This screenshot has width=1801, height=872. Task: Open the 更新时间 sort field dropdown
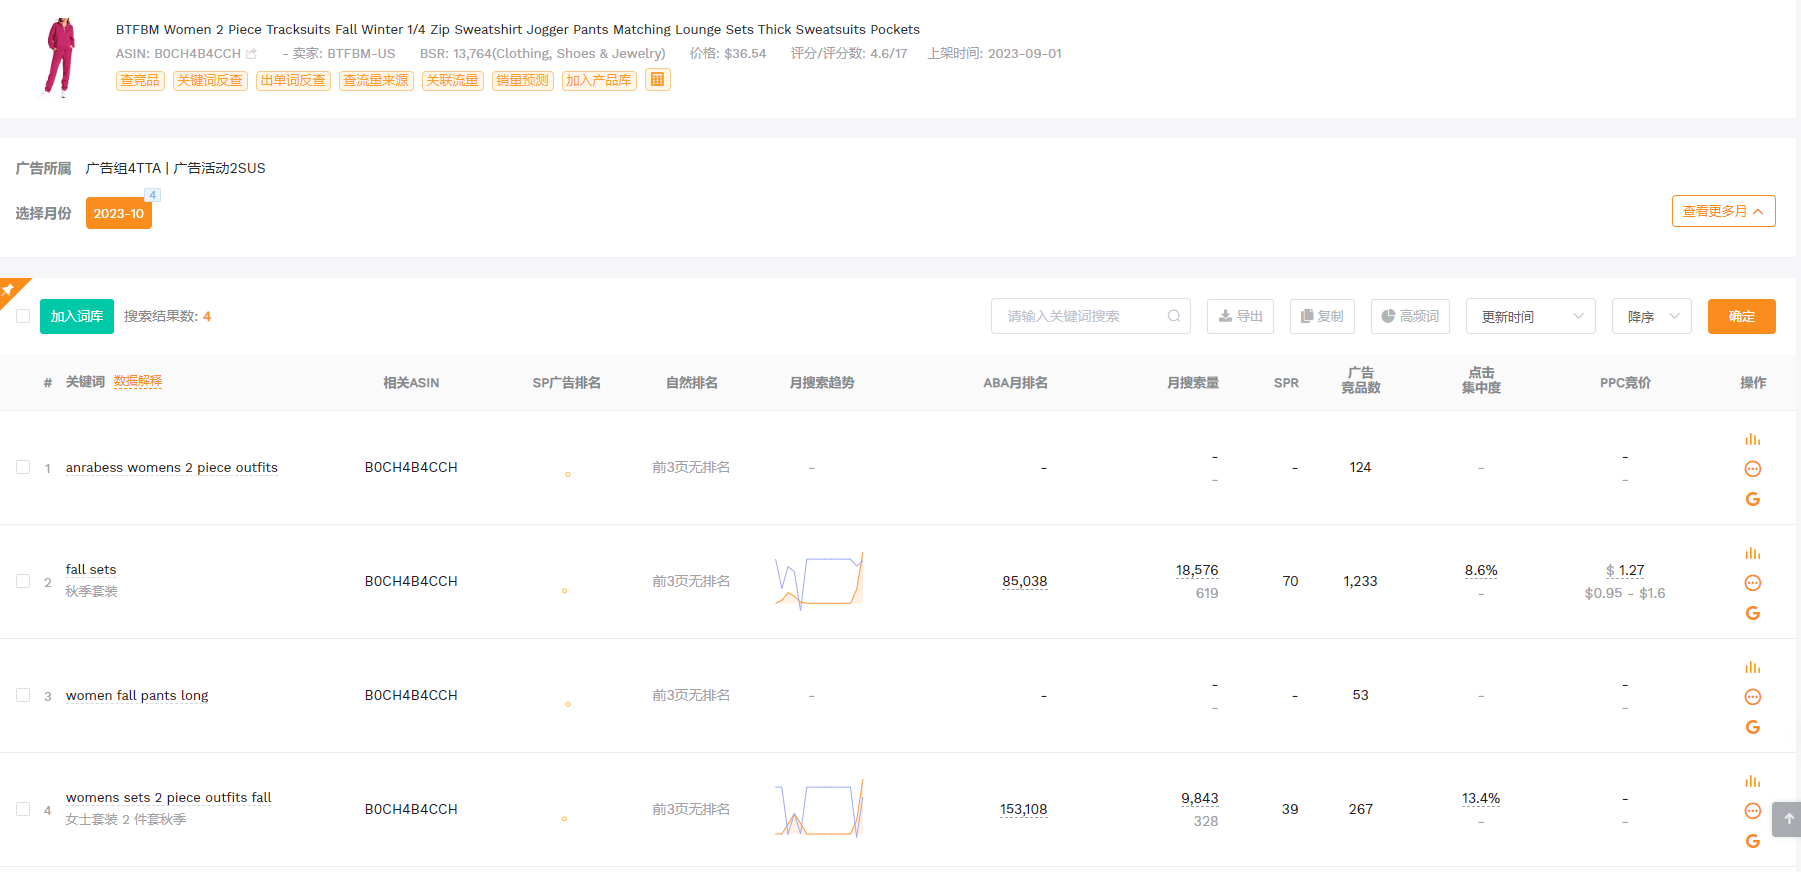click(1530, 316)
